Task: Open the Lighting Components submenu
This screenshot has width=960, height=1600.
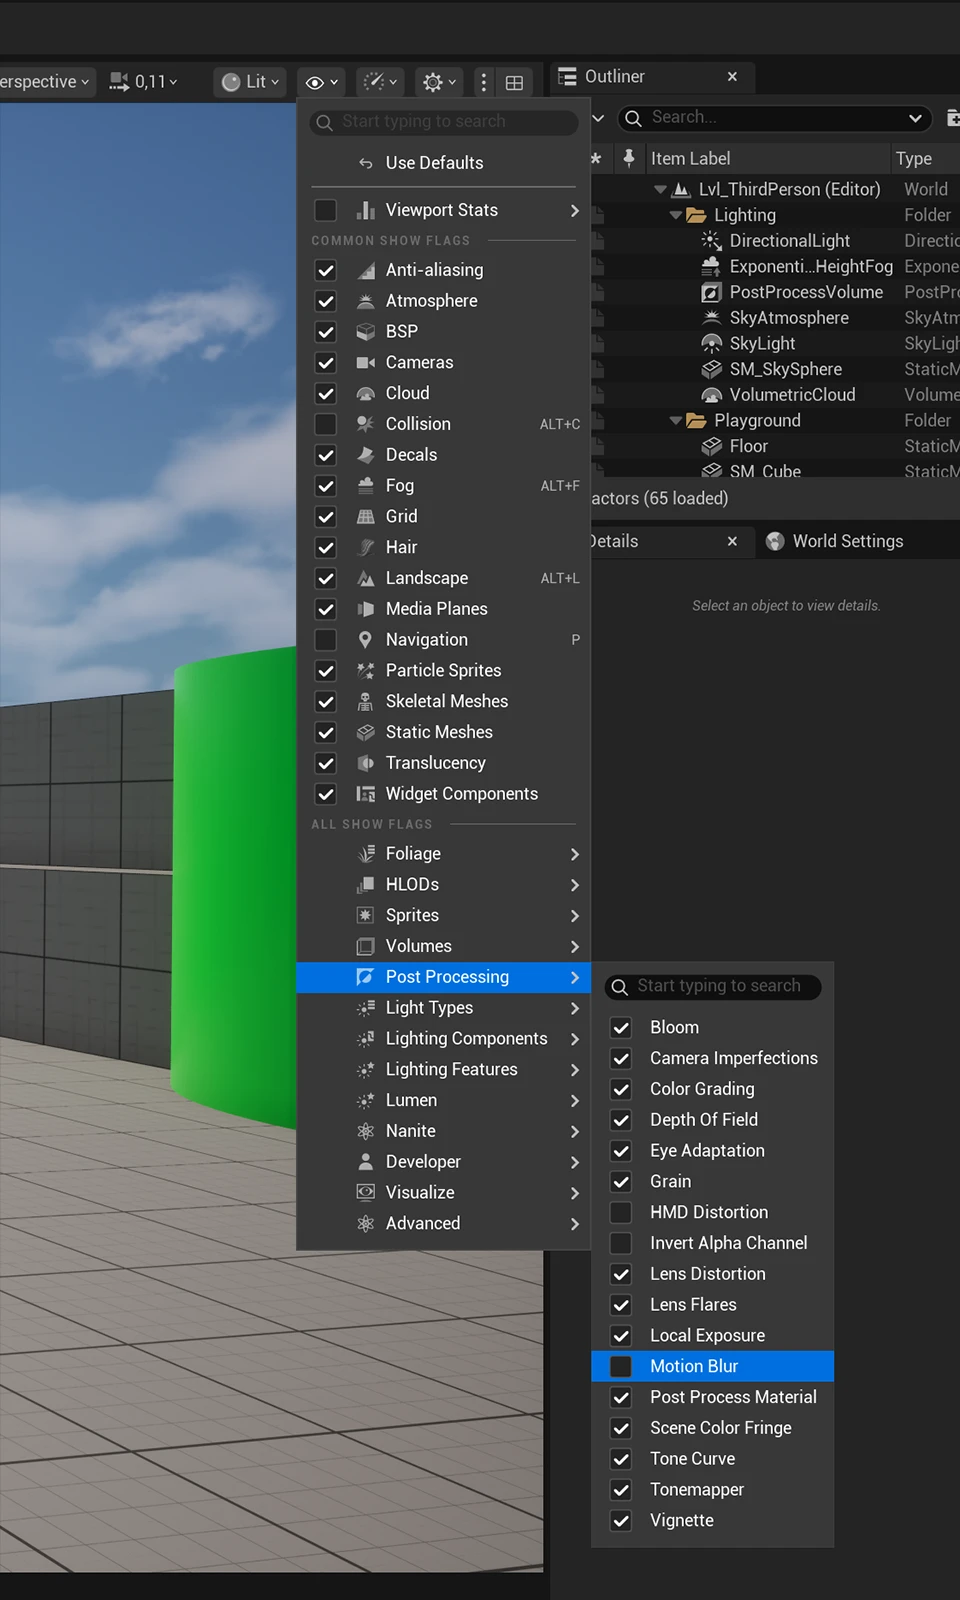Action: (x=444, y=1039)
